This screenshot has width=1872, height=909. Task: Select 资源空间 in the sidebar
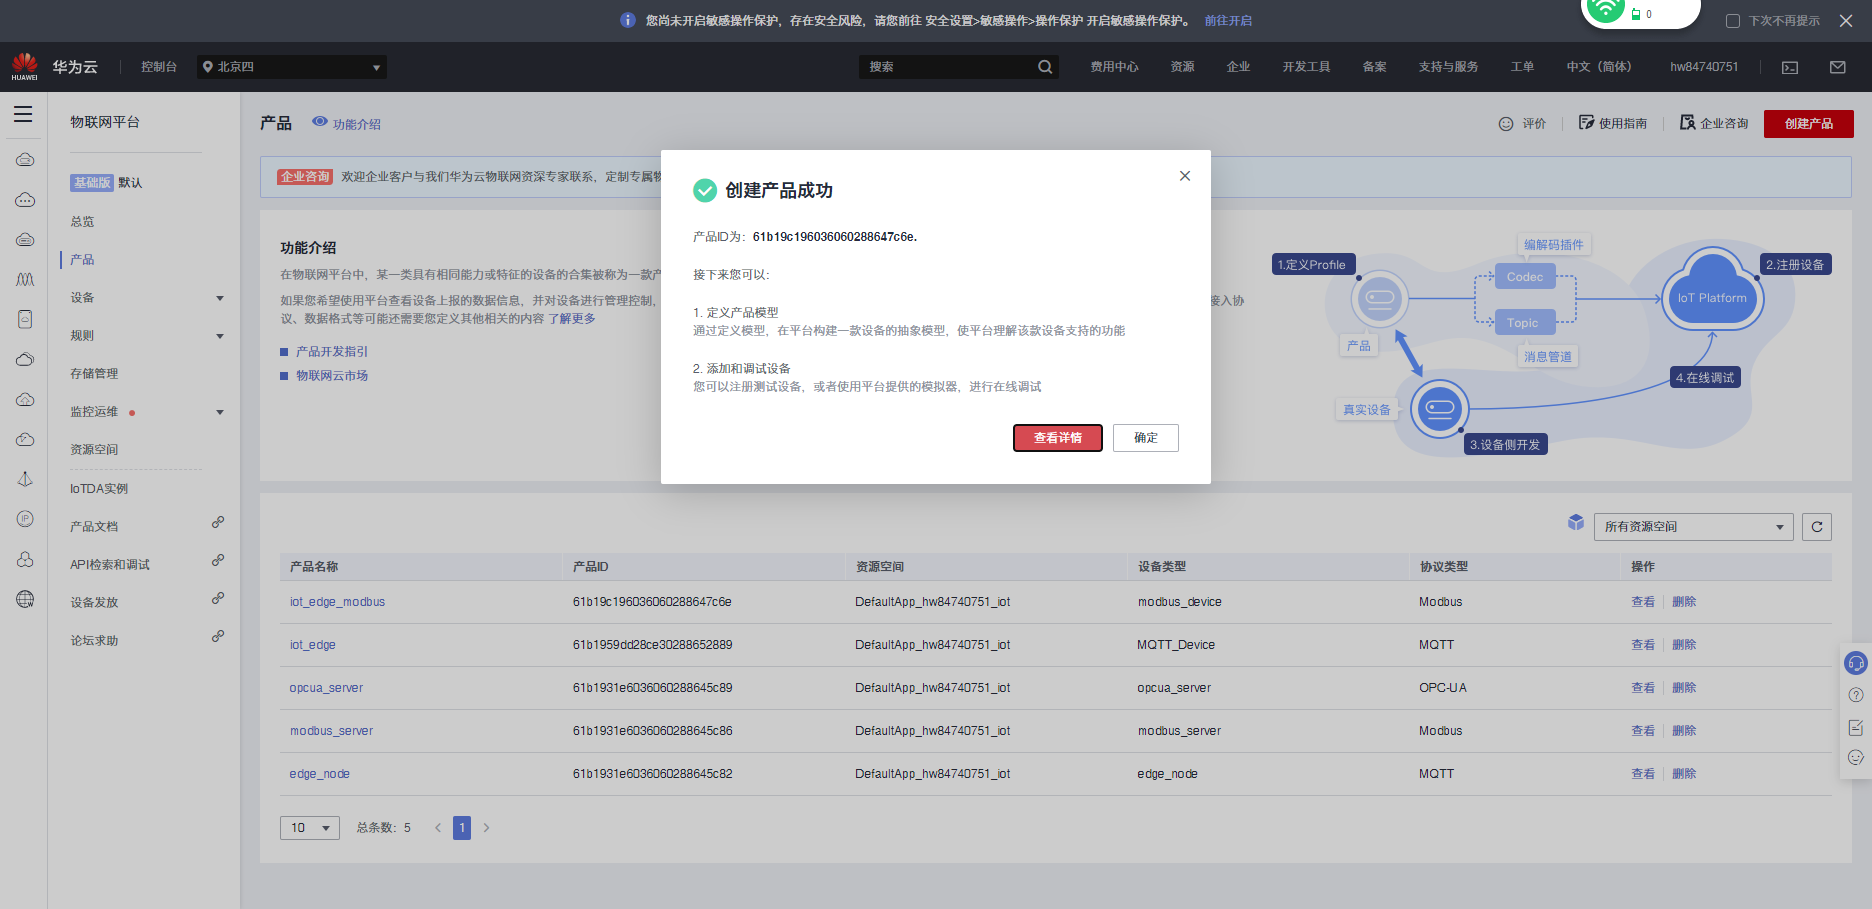(94, 450)
